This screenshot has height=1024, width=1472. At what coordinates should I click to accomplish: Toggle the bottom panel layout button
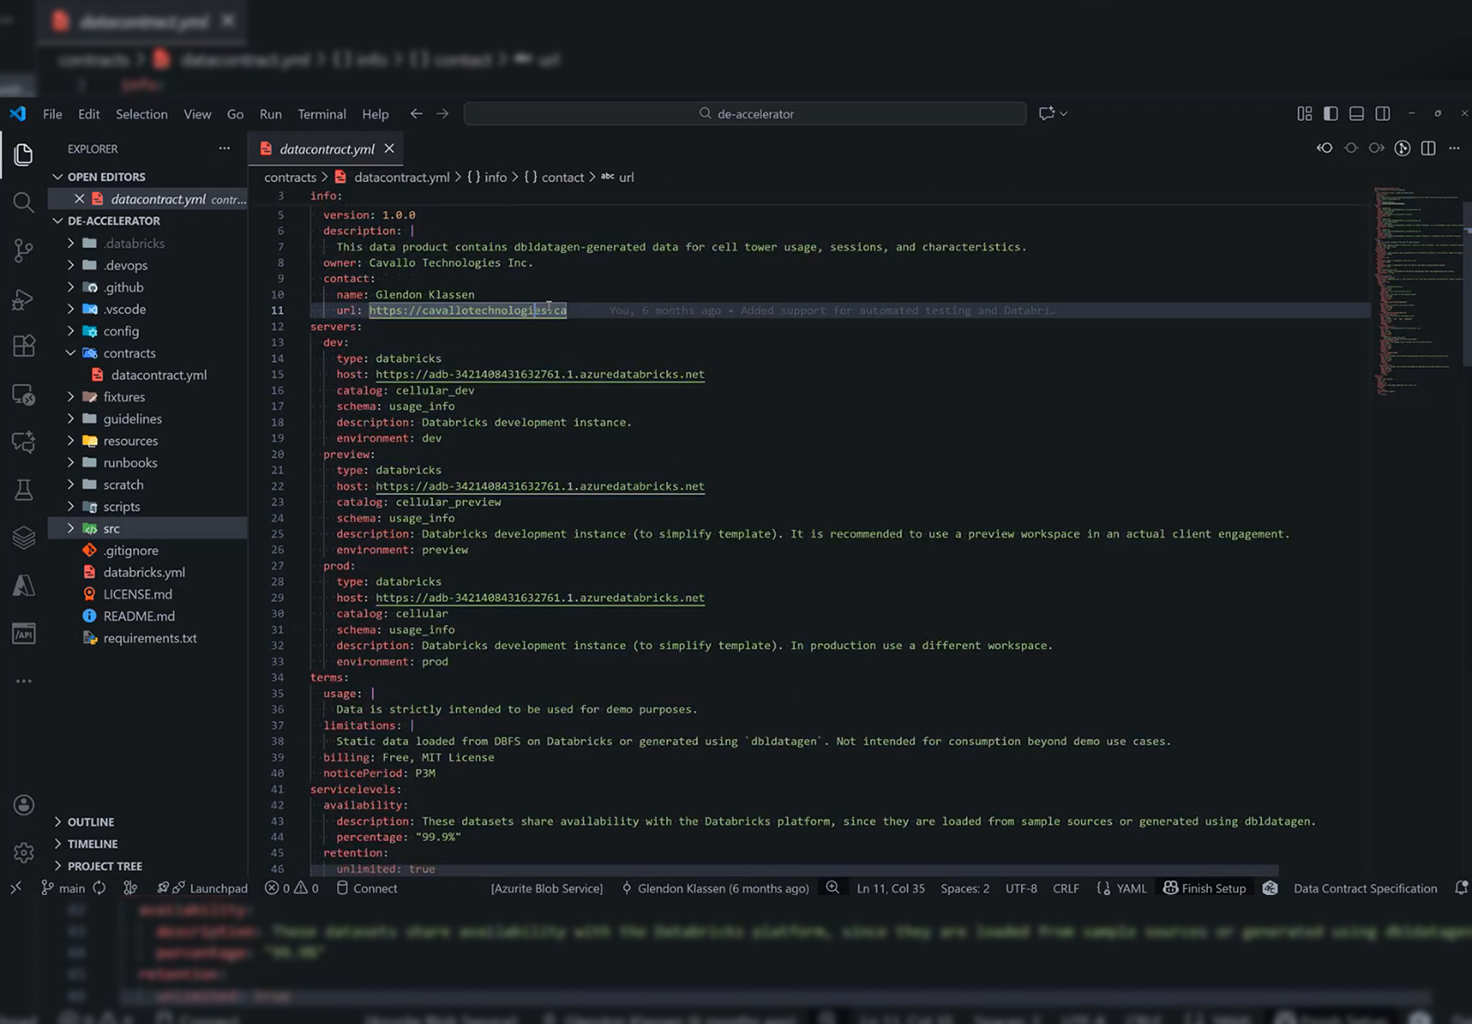(x=1356, y=114)
